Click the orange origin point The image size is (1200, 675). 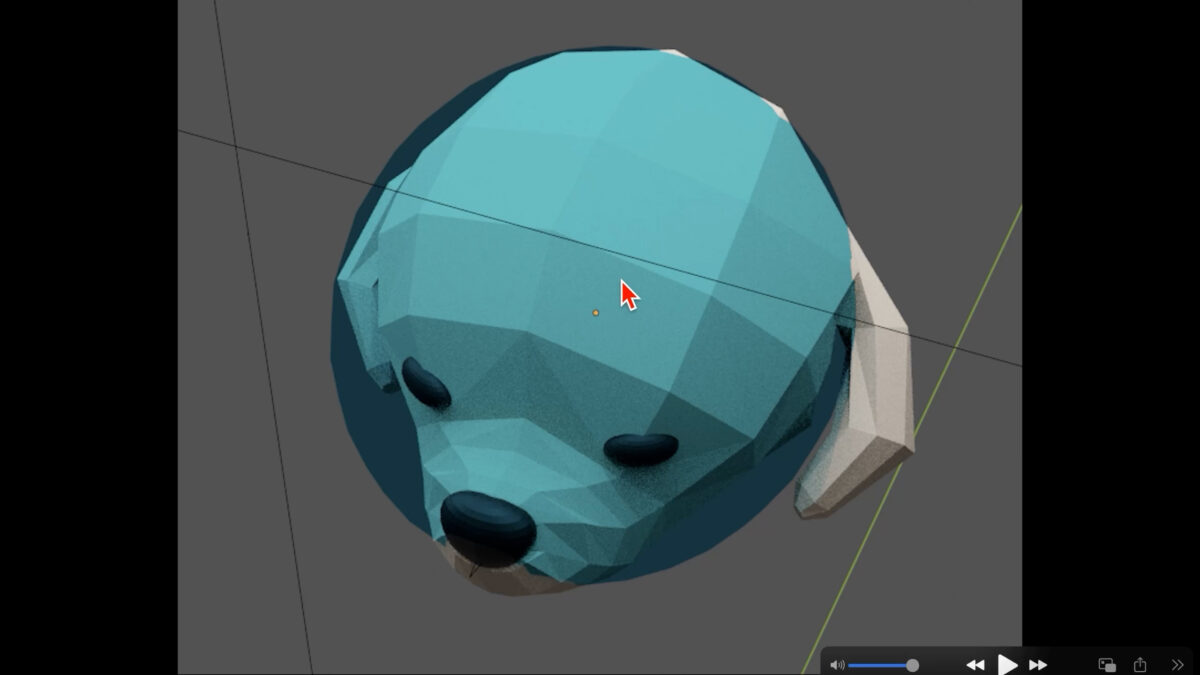coord(596,313)
